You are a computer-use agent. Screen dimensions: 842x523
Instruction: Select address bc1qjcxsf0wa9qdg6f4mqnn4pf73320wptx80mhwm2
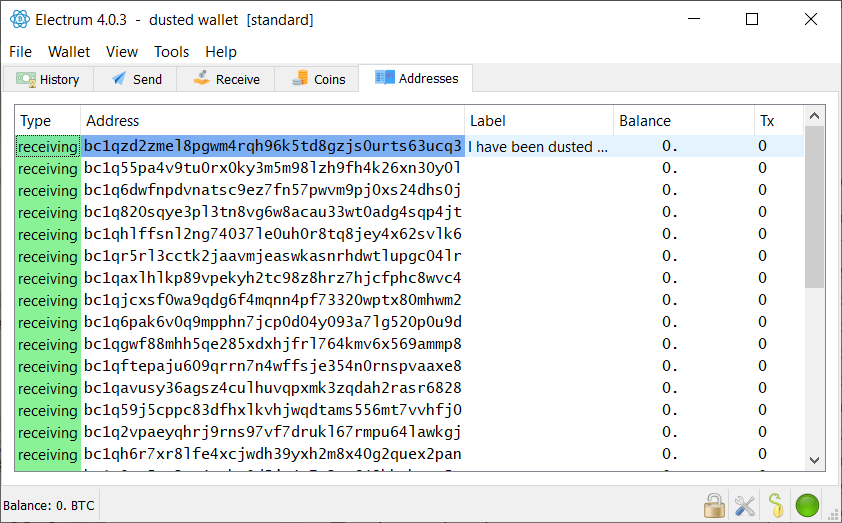pyautogui.click(x=272, y=300)
